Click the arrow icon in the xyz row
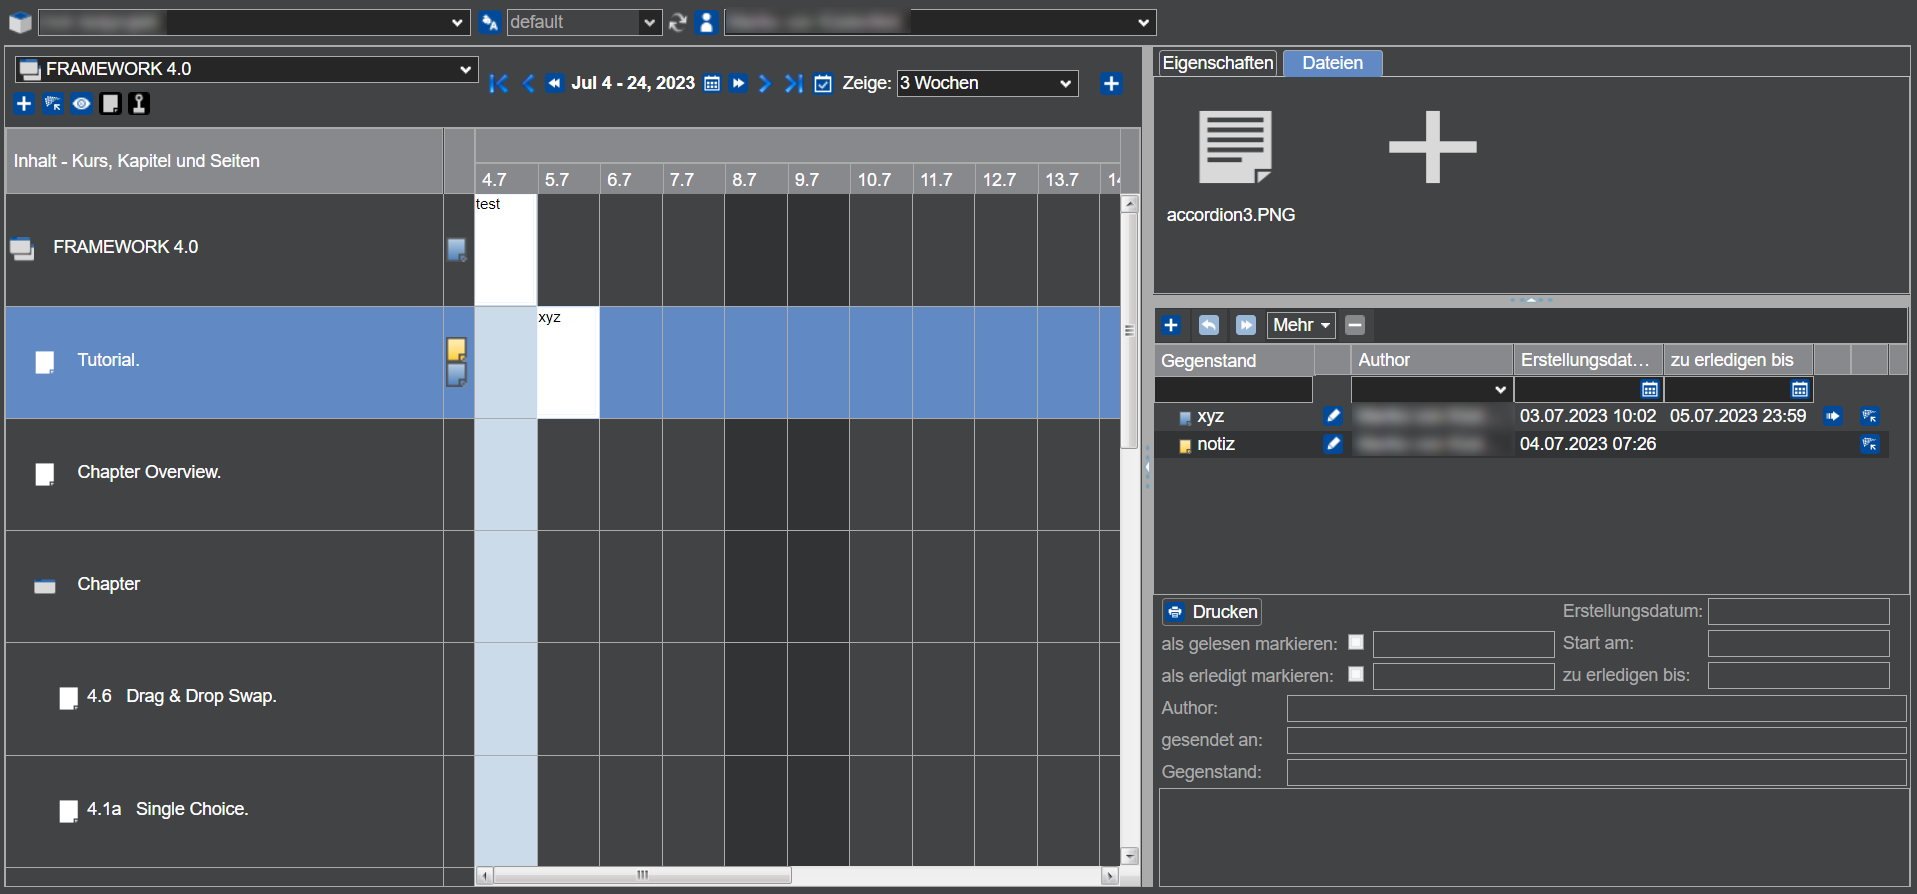The image size is (1917, 894). [1833, 416]
